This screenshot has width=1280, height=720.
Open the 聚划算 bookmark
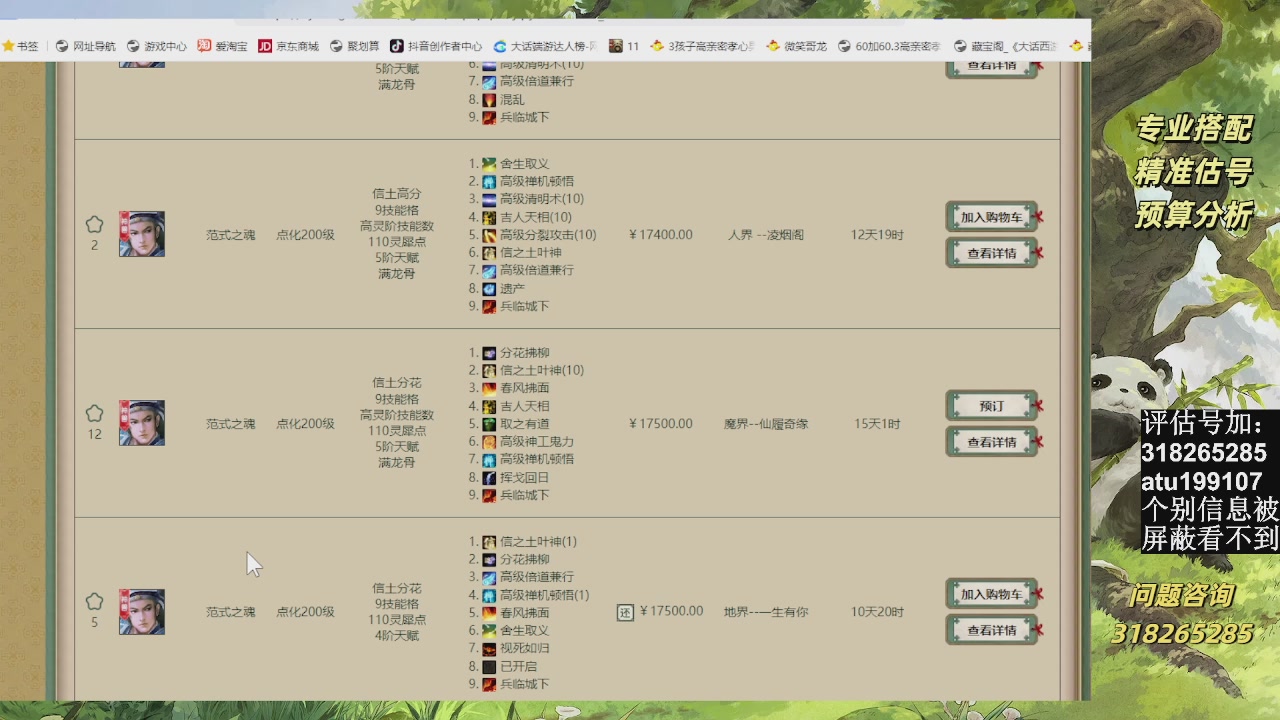click(354, 46)
